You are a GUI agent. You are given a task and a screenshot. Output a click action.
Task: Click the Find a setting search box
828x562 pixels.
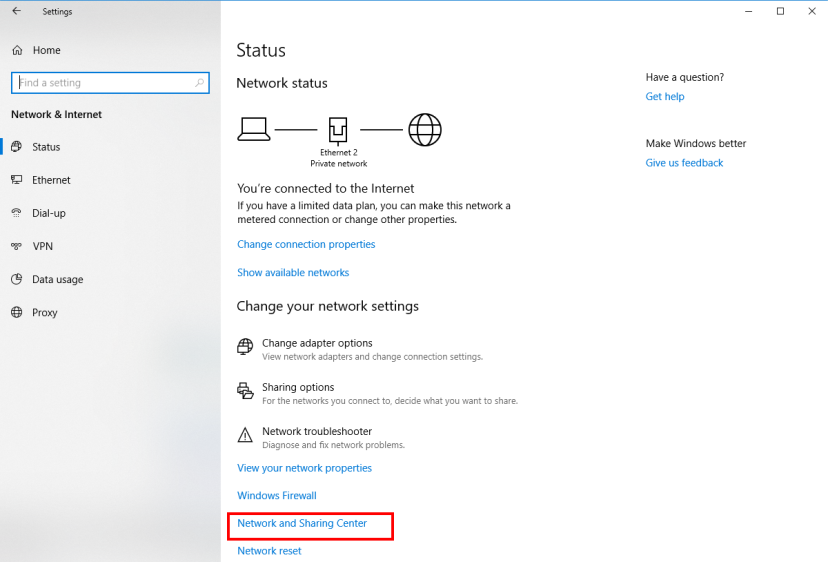pyautogui.click(x=105, y=83)
